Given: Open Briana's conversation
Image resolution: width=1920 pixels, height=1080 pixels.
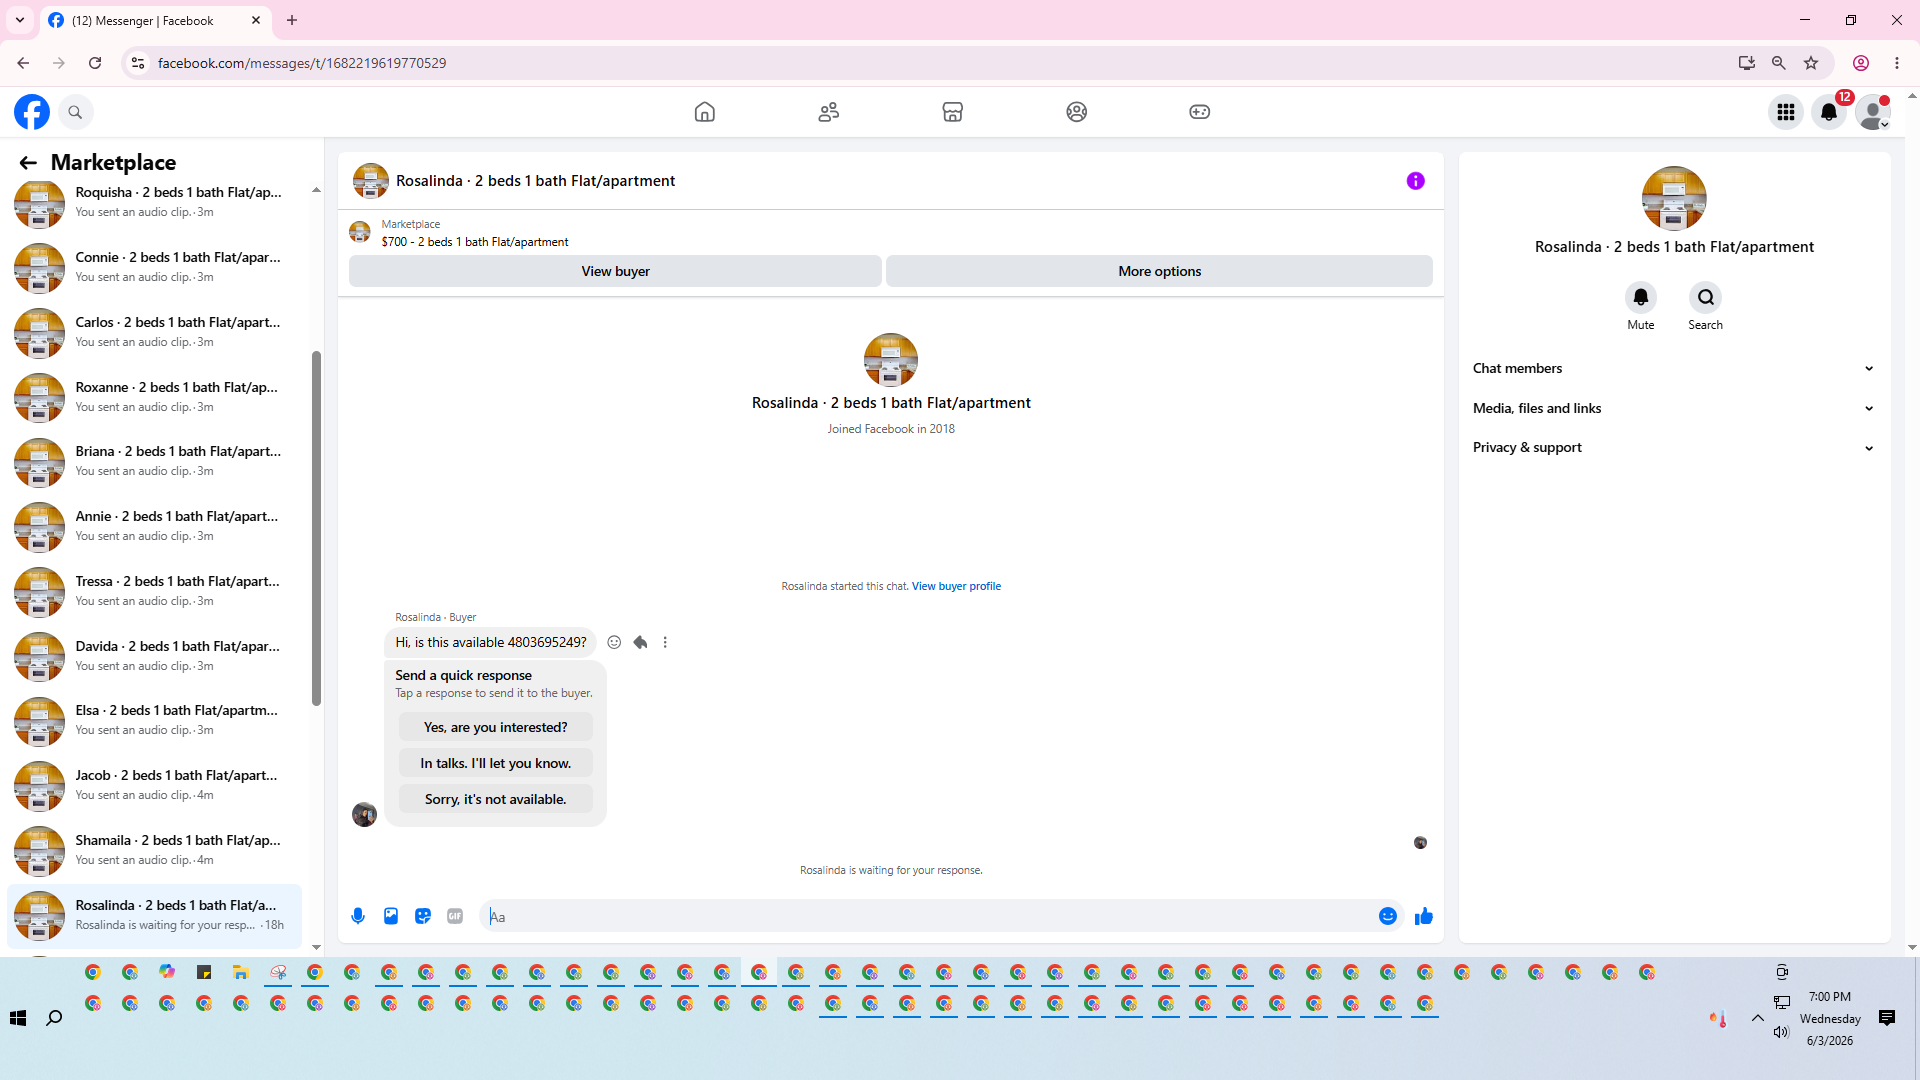Looking at the screenshot, I should (x=155, y=461).
